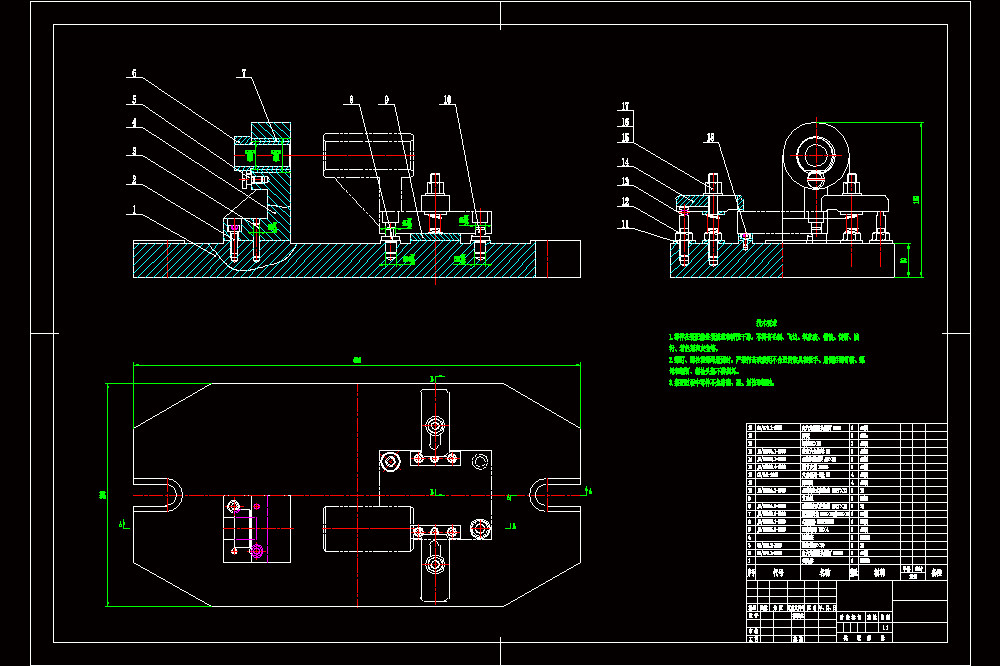Click part label number 9
Screen dimensions: 1000x666
386,100
